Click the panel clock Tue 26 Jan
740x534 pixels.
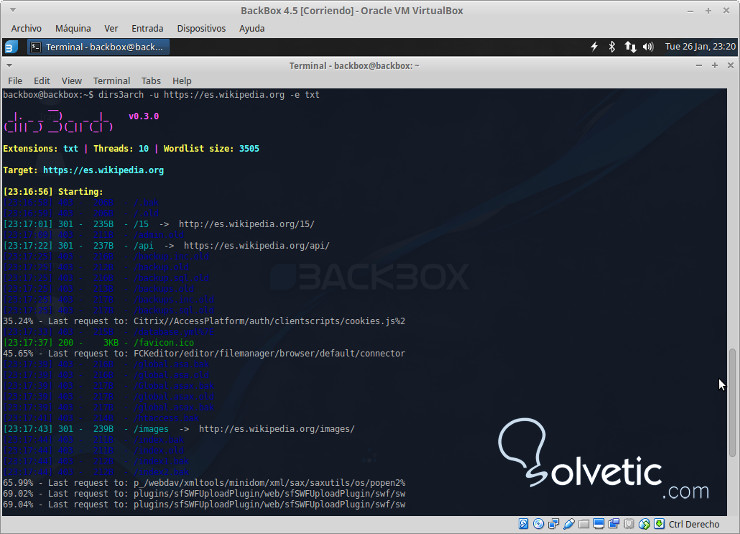pyautogui.click(x=700, y=46)
